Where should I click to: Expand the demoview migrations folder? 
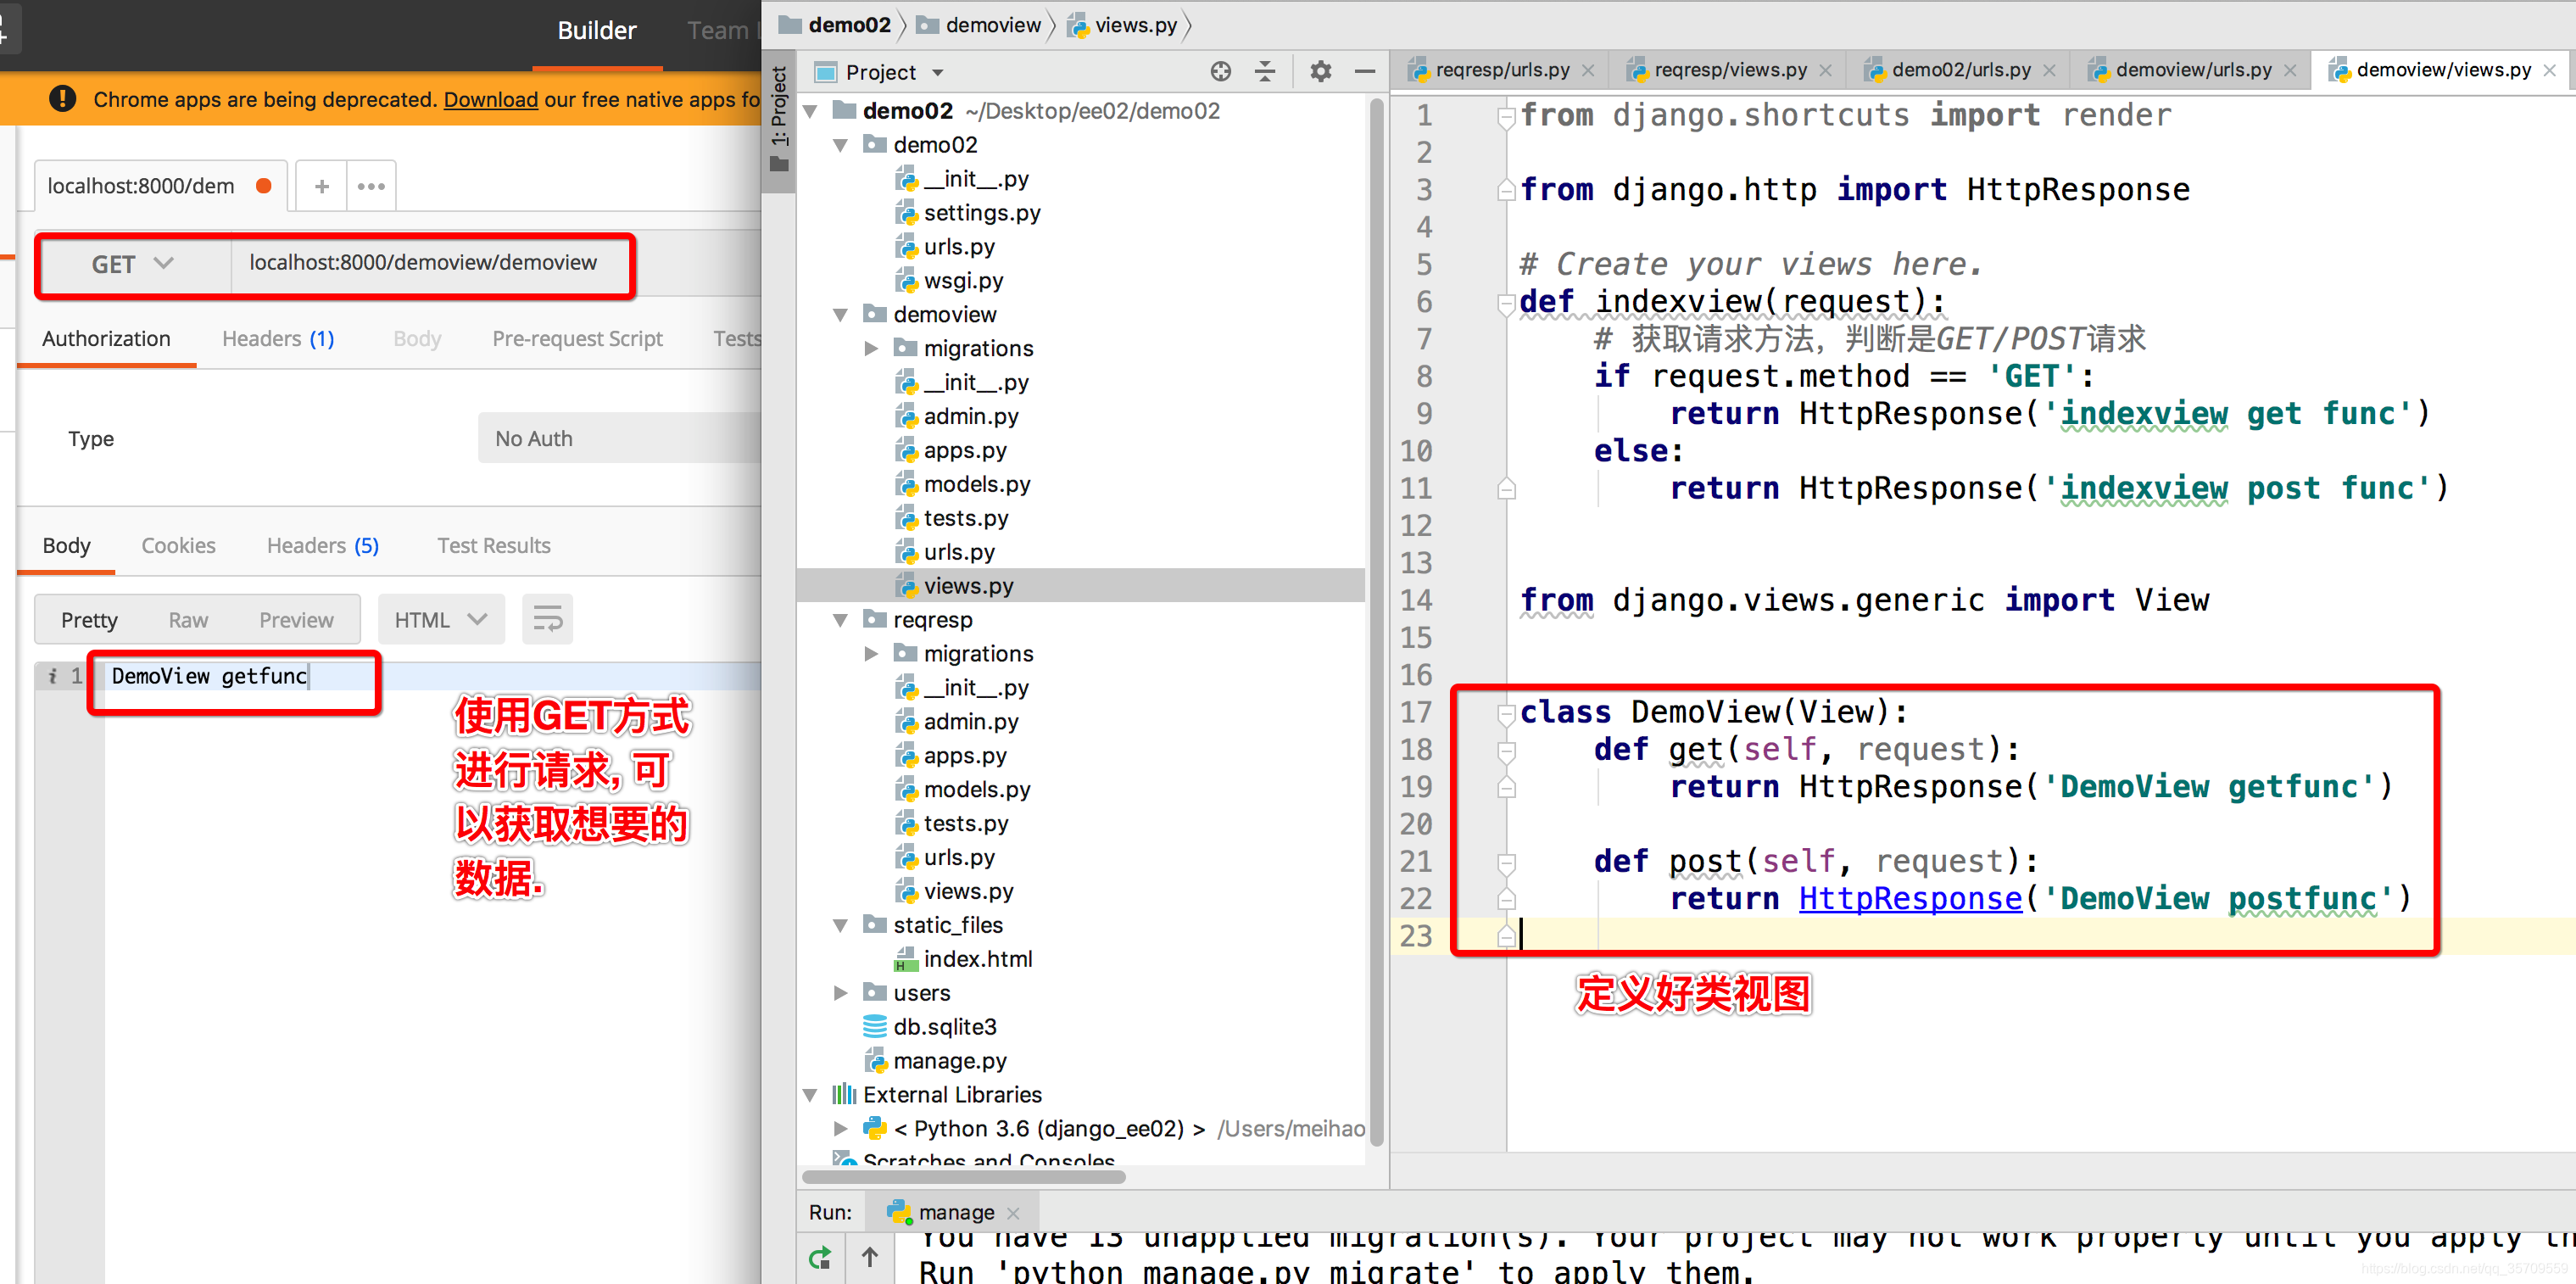[871, 348]
